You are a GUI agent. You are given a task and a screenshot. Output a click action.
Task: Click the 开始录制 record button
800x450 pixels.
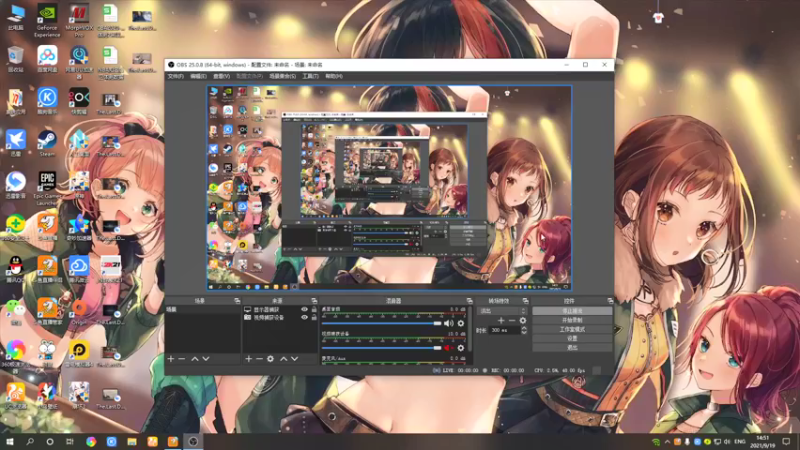pyautogui.click(x=572, y=320)
